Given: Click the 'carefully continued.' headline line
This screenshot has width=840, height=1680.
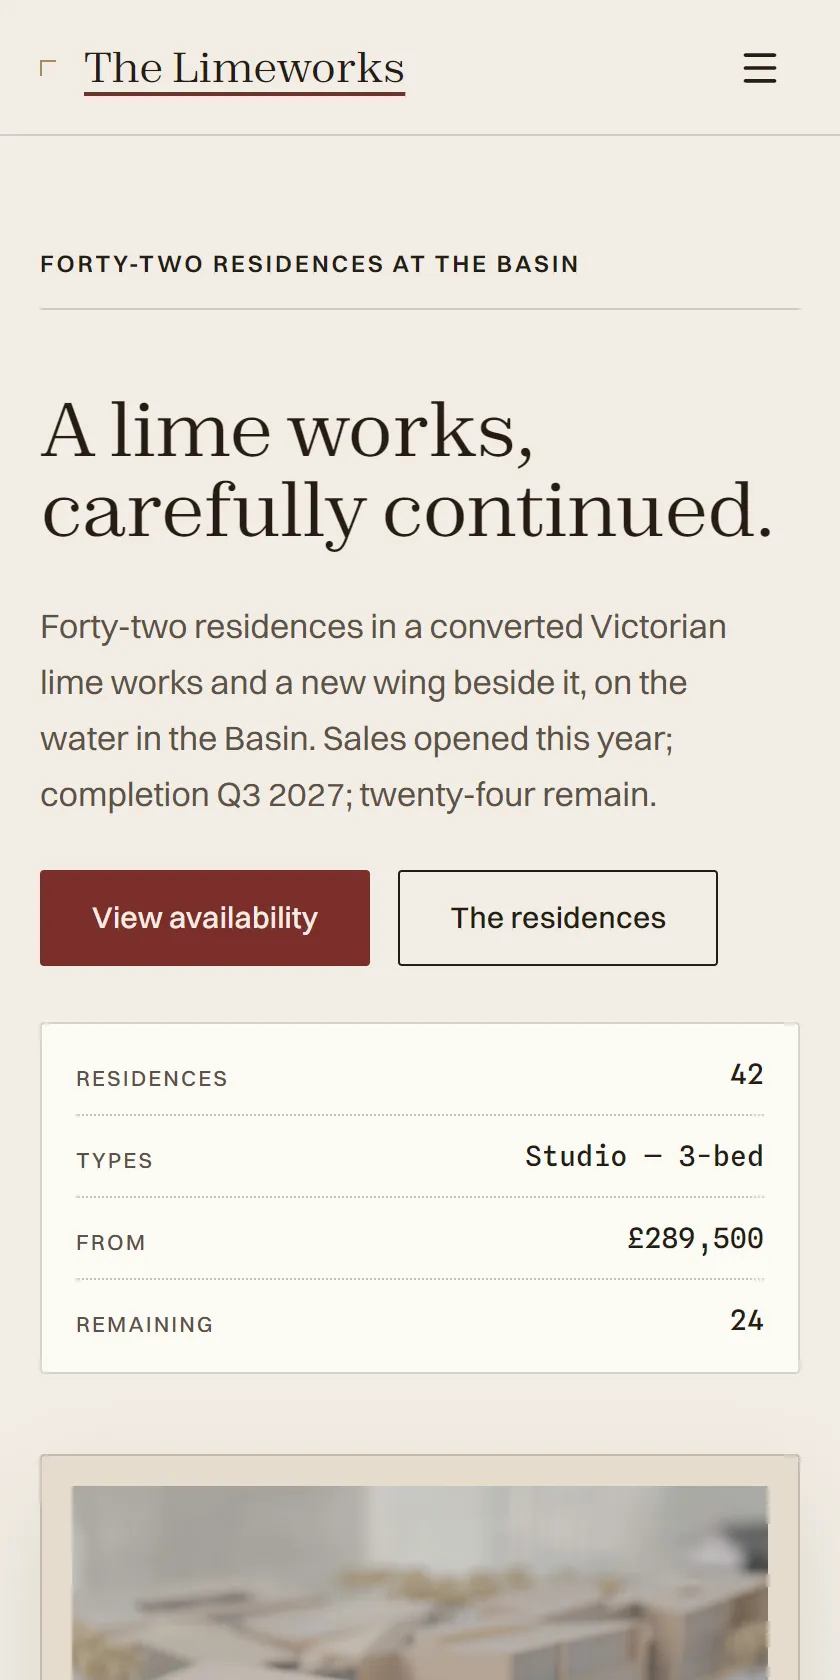Looking at the screenshot, I should (x=406, y=512).
